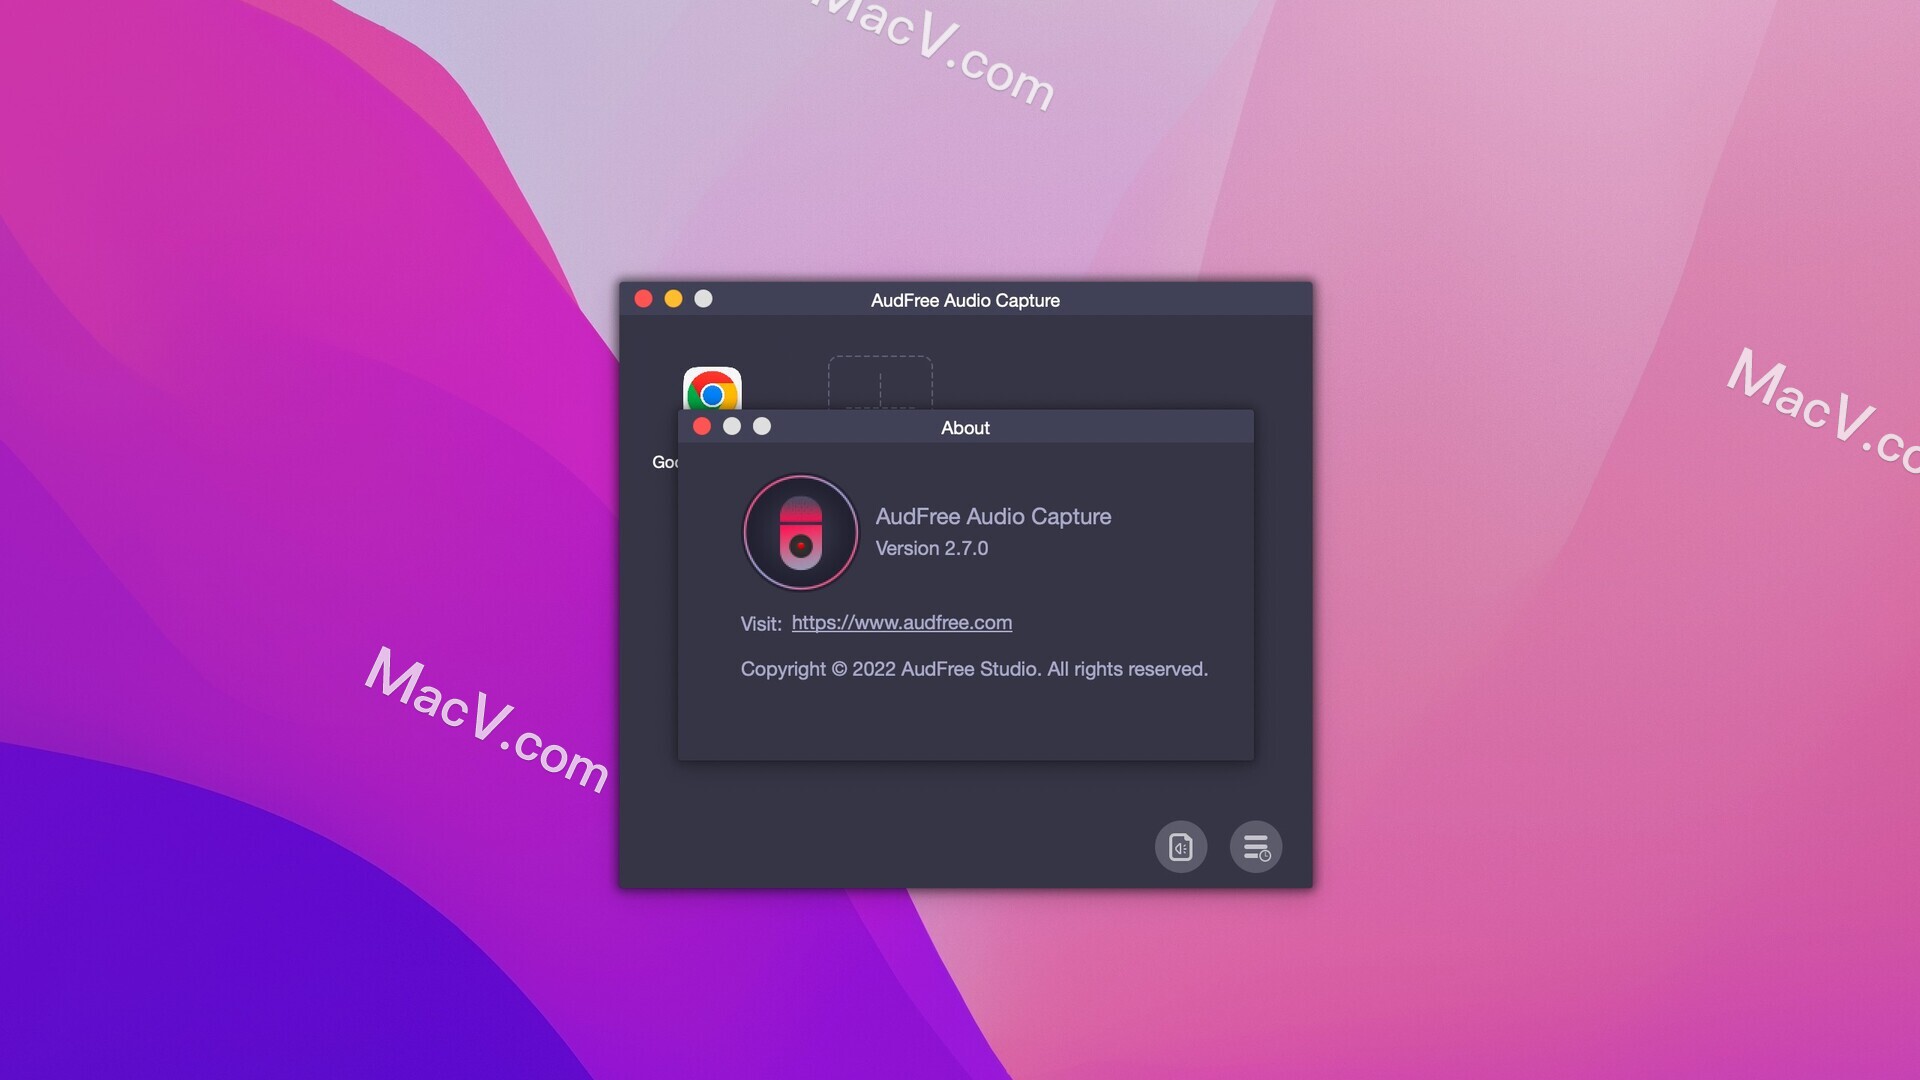Open the recording history panel icon
This screenshot has width=1920, height=1080.
click(x=1254, y=847)
